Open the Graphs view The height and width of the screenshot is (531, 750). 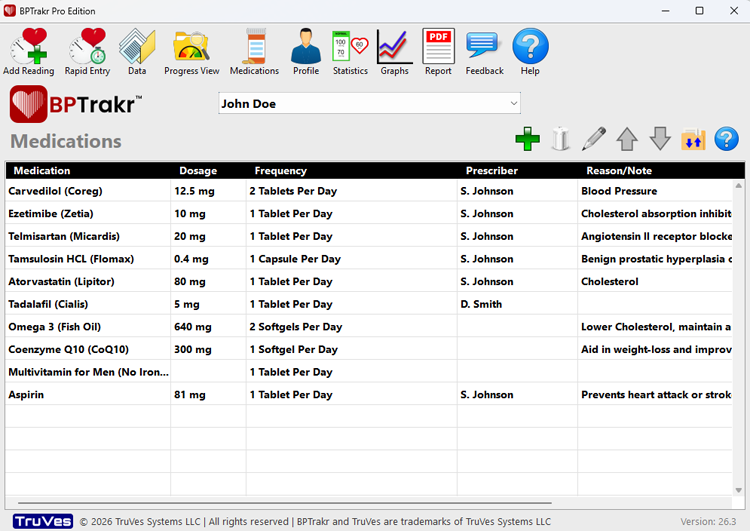[395, 52]
